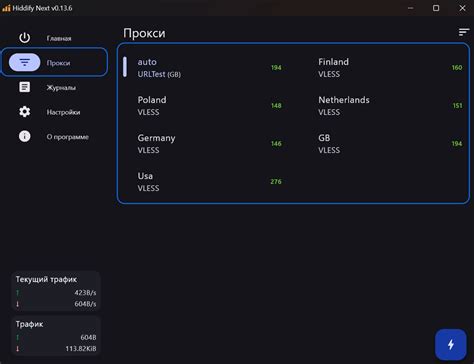Run the latency test with lightning button
474x364 pixels.
pos(451,344)
